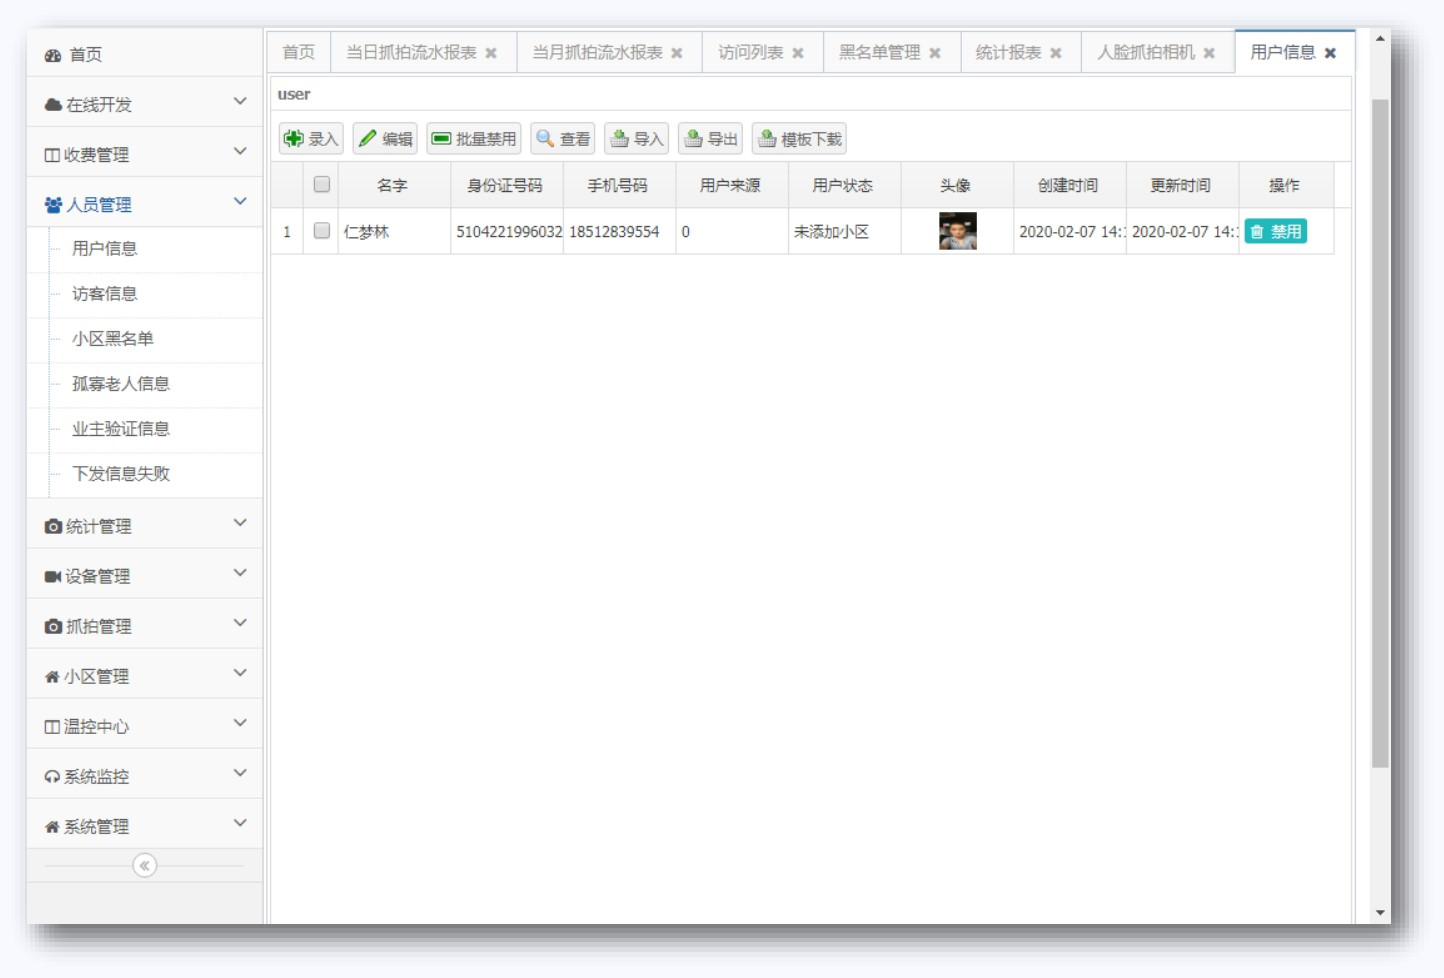Switch to the 黑名单管理 tab
The width and height of the screenshot is (1444, 978).
(x=879, y=53)
